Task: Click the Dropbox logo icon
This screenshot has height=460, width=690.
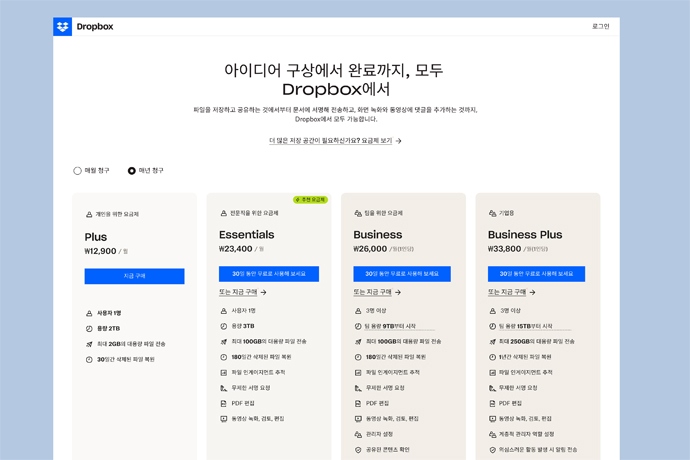Action: tap(62, 27)
